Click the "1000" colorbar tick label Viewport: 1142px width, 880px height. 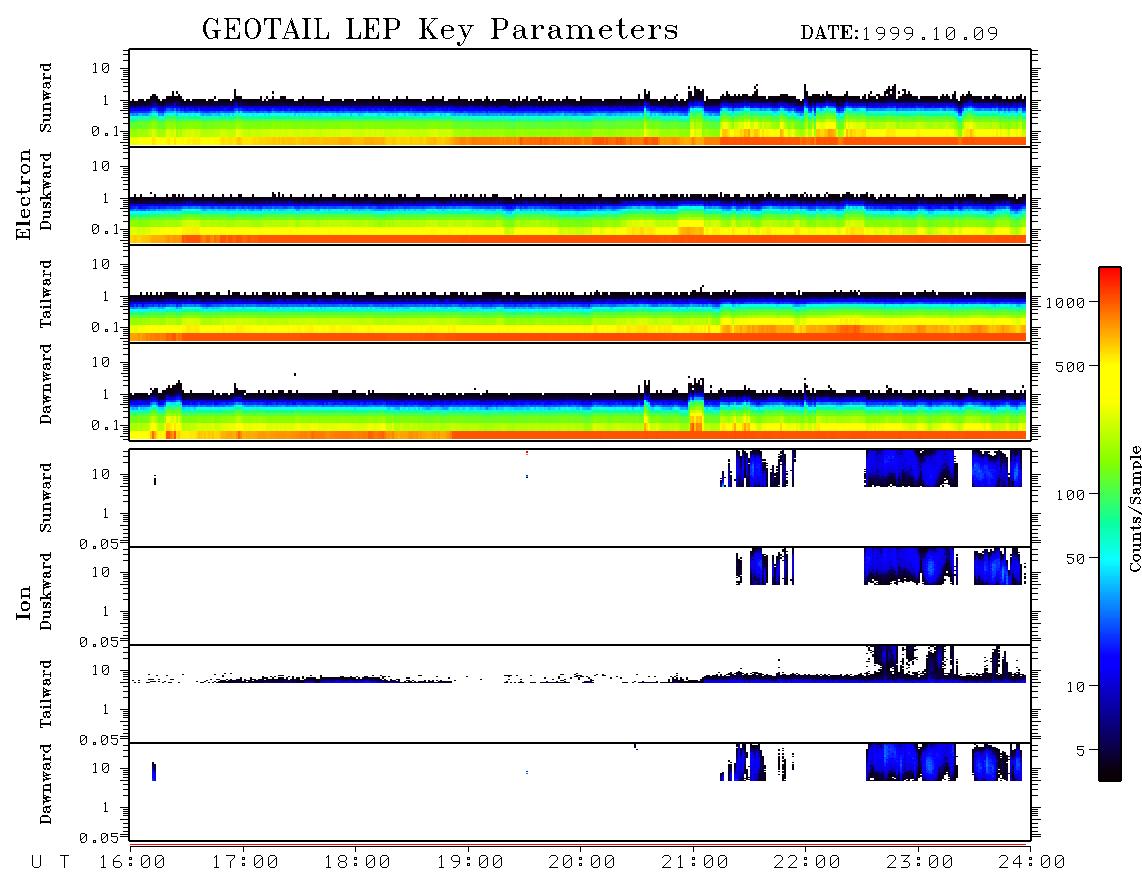coord(1066,303)
